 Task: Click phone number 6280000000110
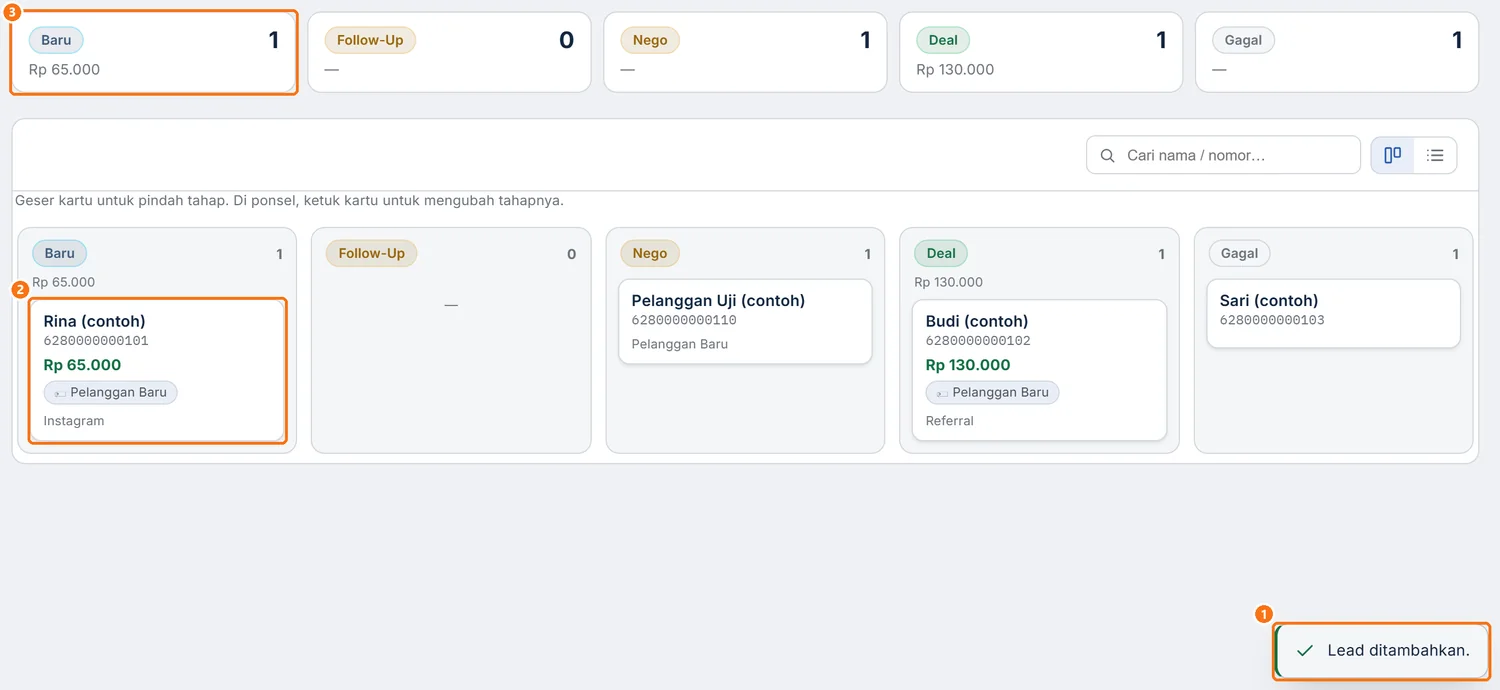coord(684,320)
